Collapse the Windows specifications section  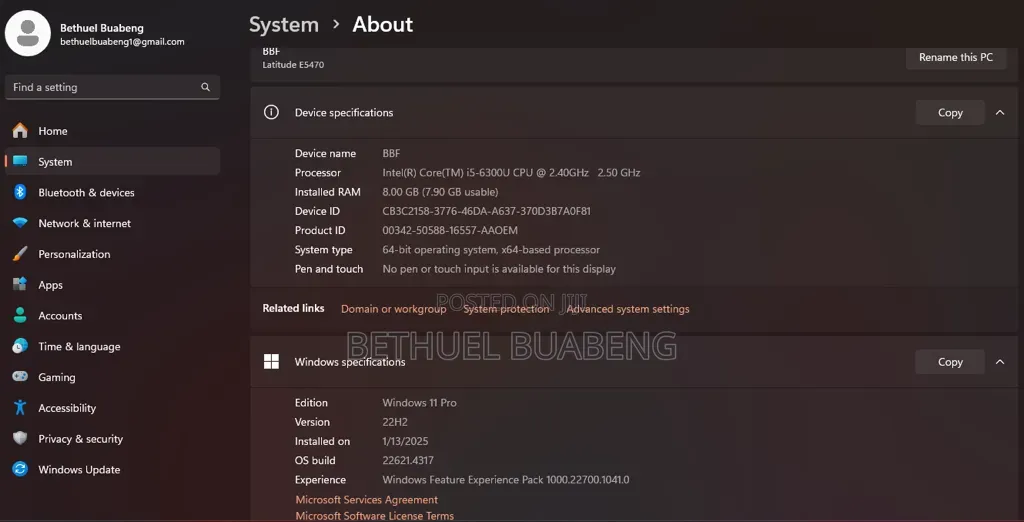[x=1000, y=361]
